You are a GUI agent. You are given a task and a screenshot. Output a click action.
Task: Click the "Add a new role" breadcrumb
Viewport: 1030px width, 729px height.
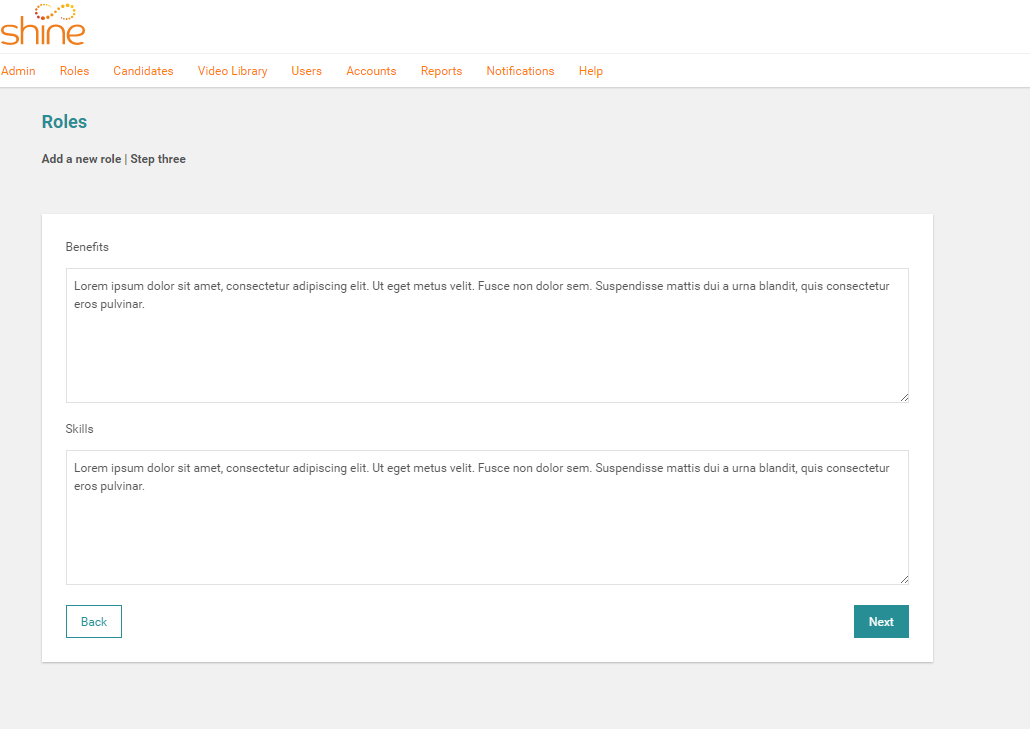[81, 159]
